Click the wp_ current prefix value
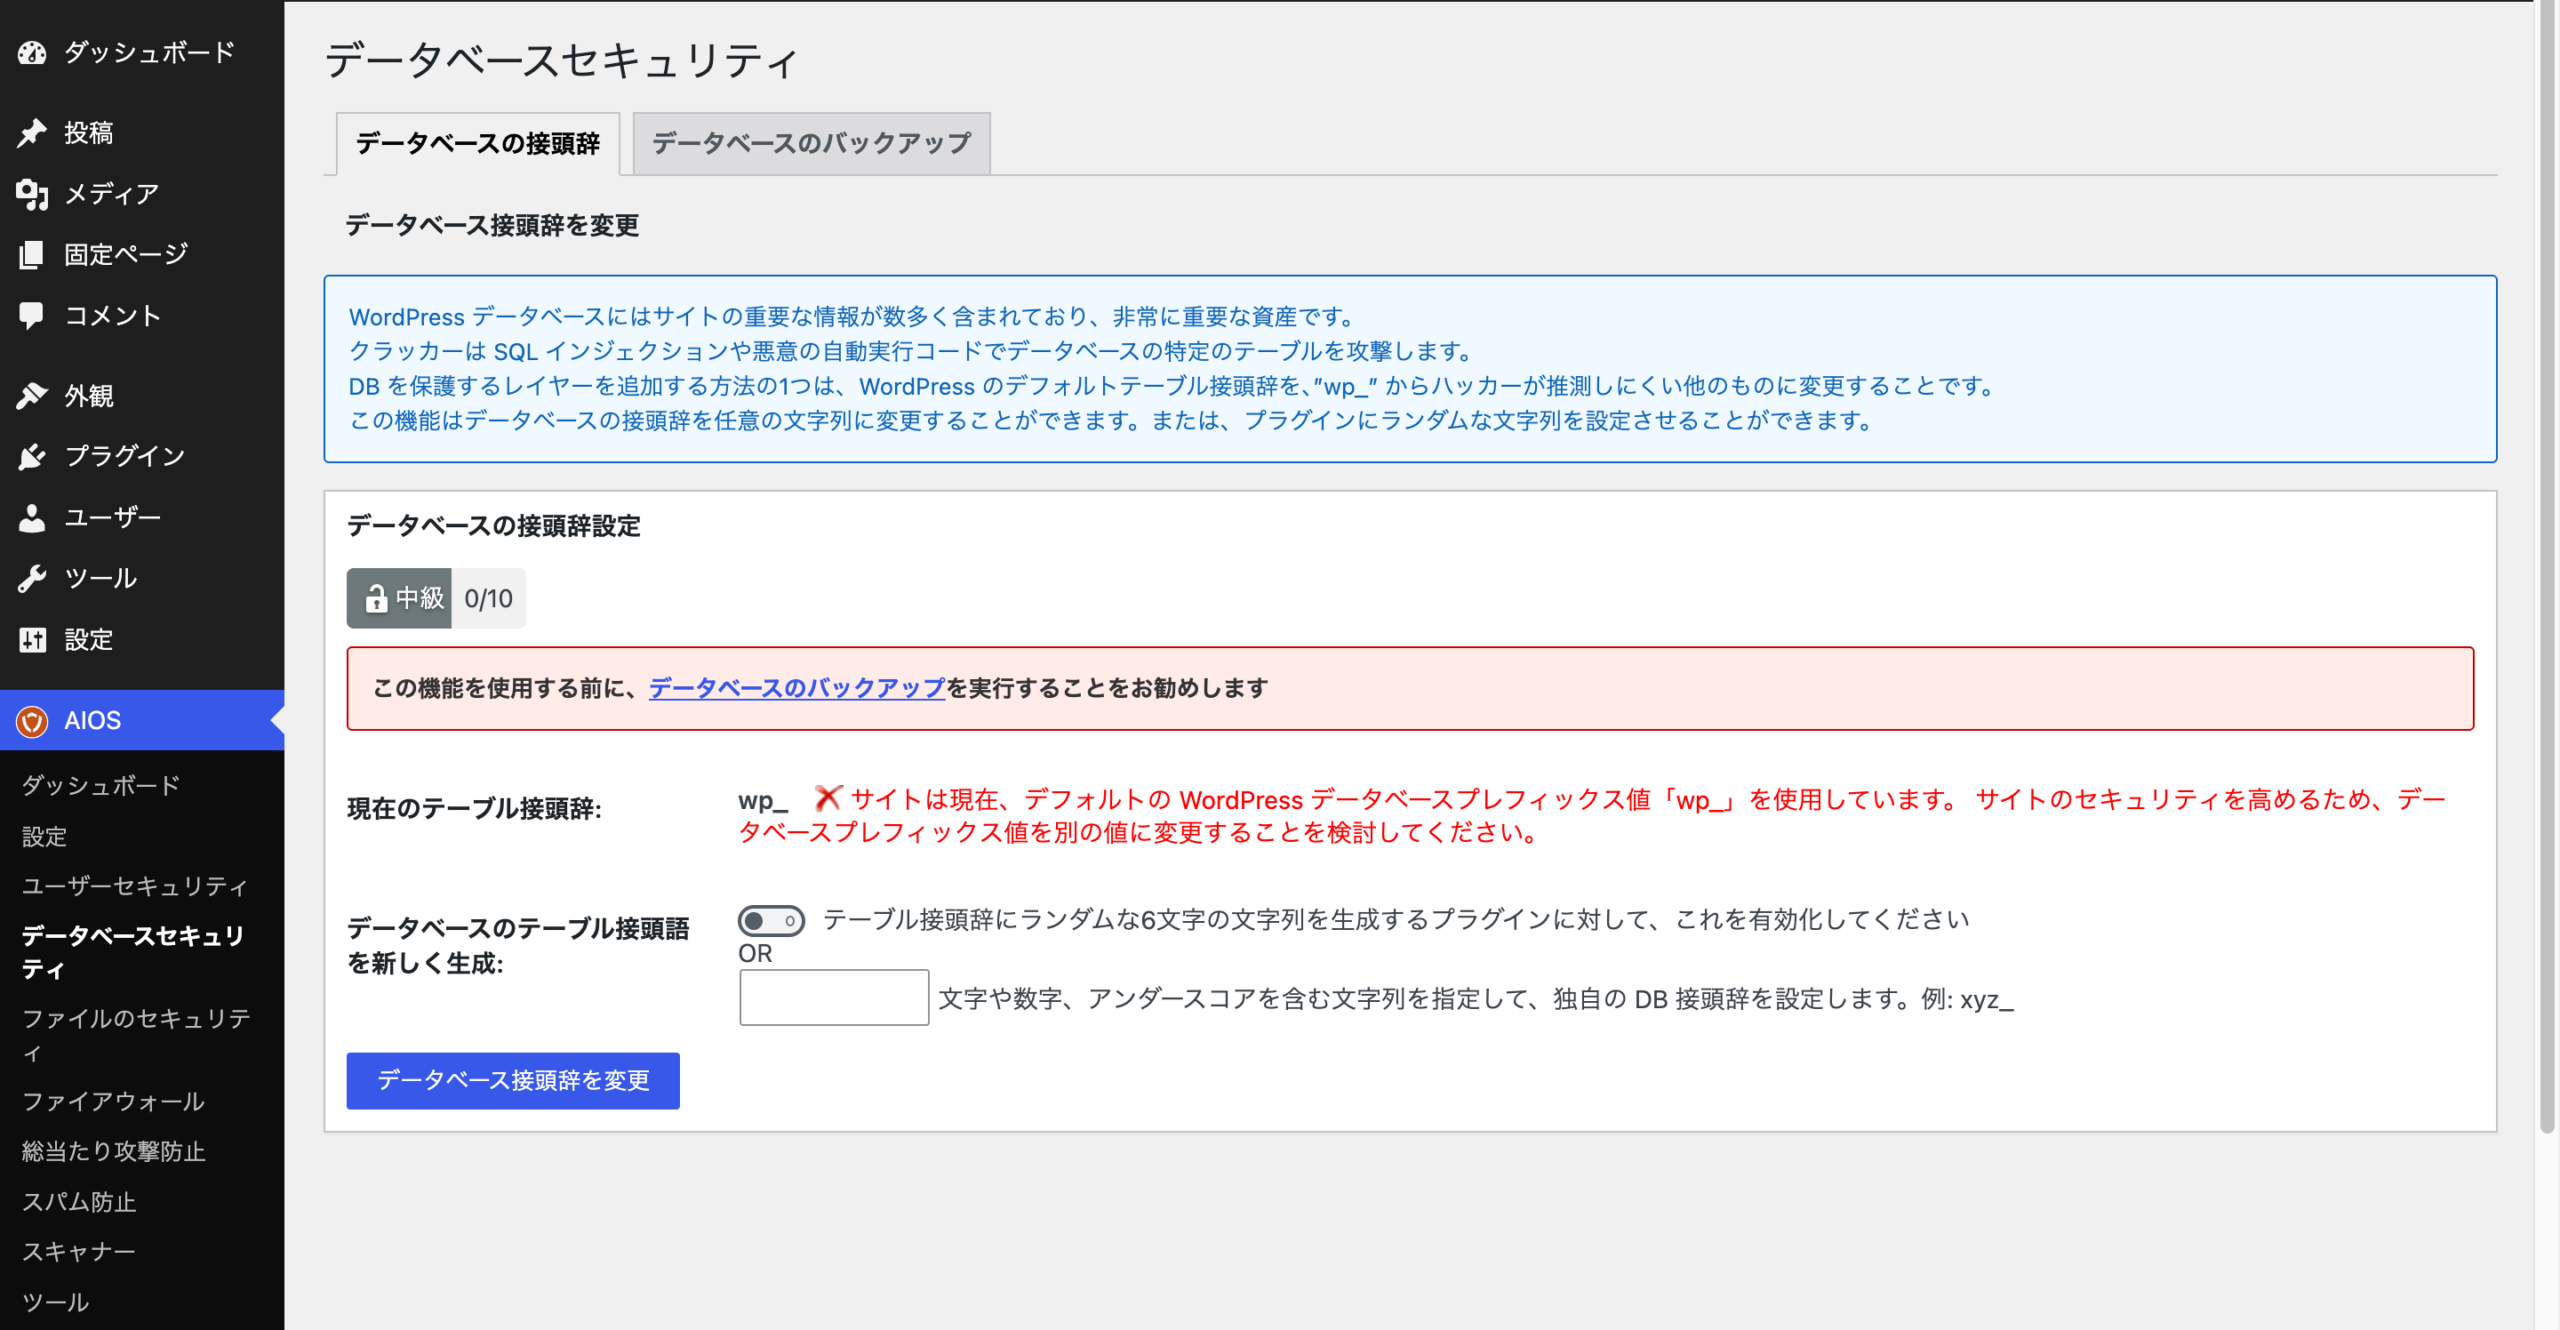Viewport: 2560px width, 1330px height. click(763, 800)
